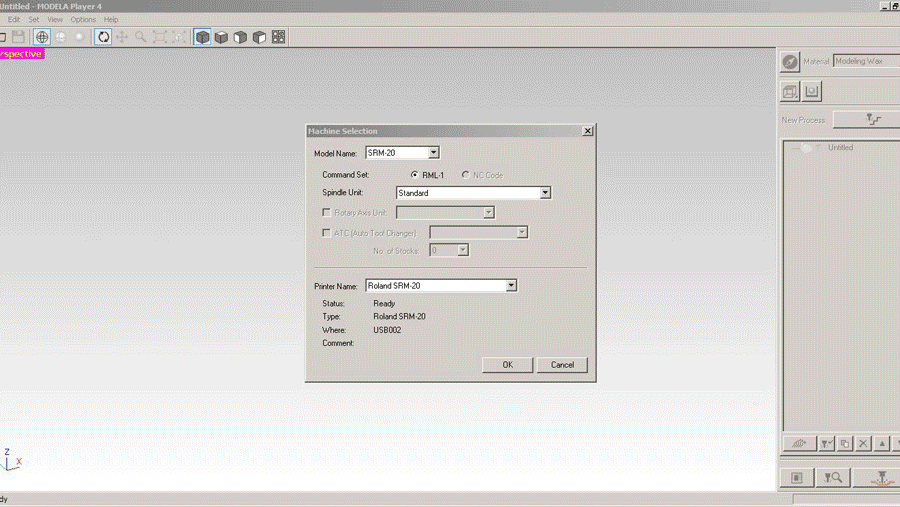Select the NC Code radio button
This screenshot has width=900, height=507.
(x=465, y=175)
